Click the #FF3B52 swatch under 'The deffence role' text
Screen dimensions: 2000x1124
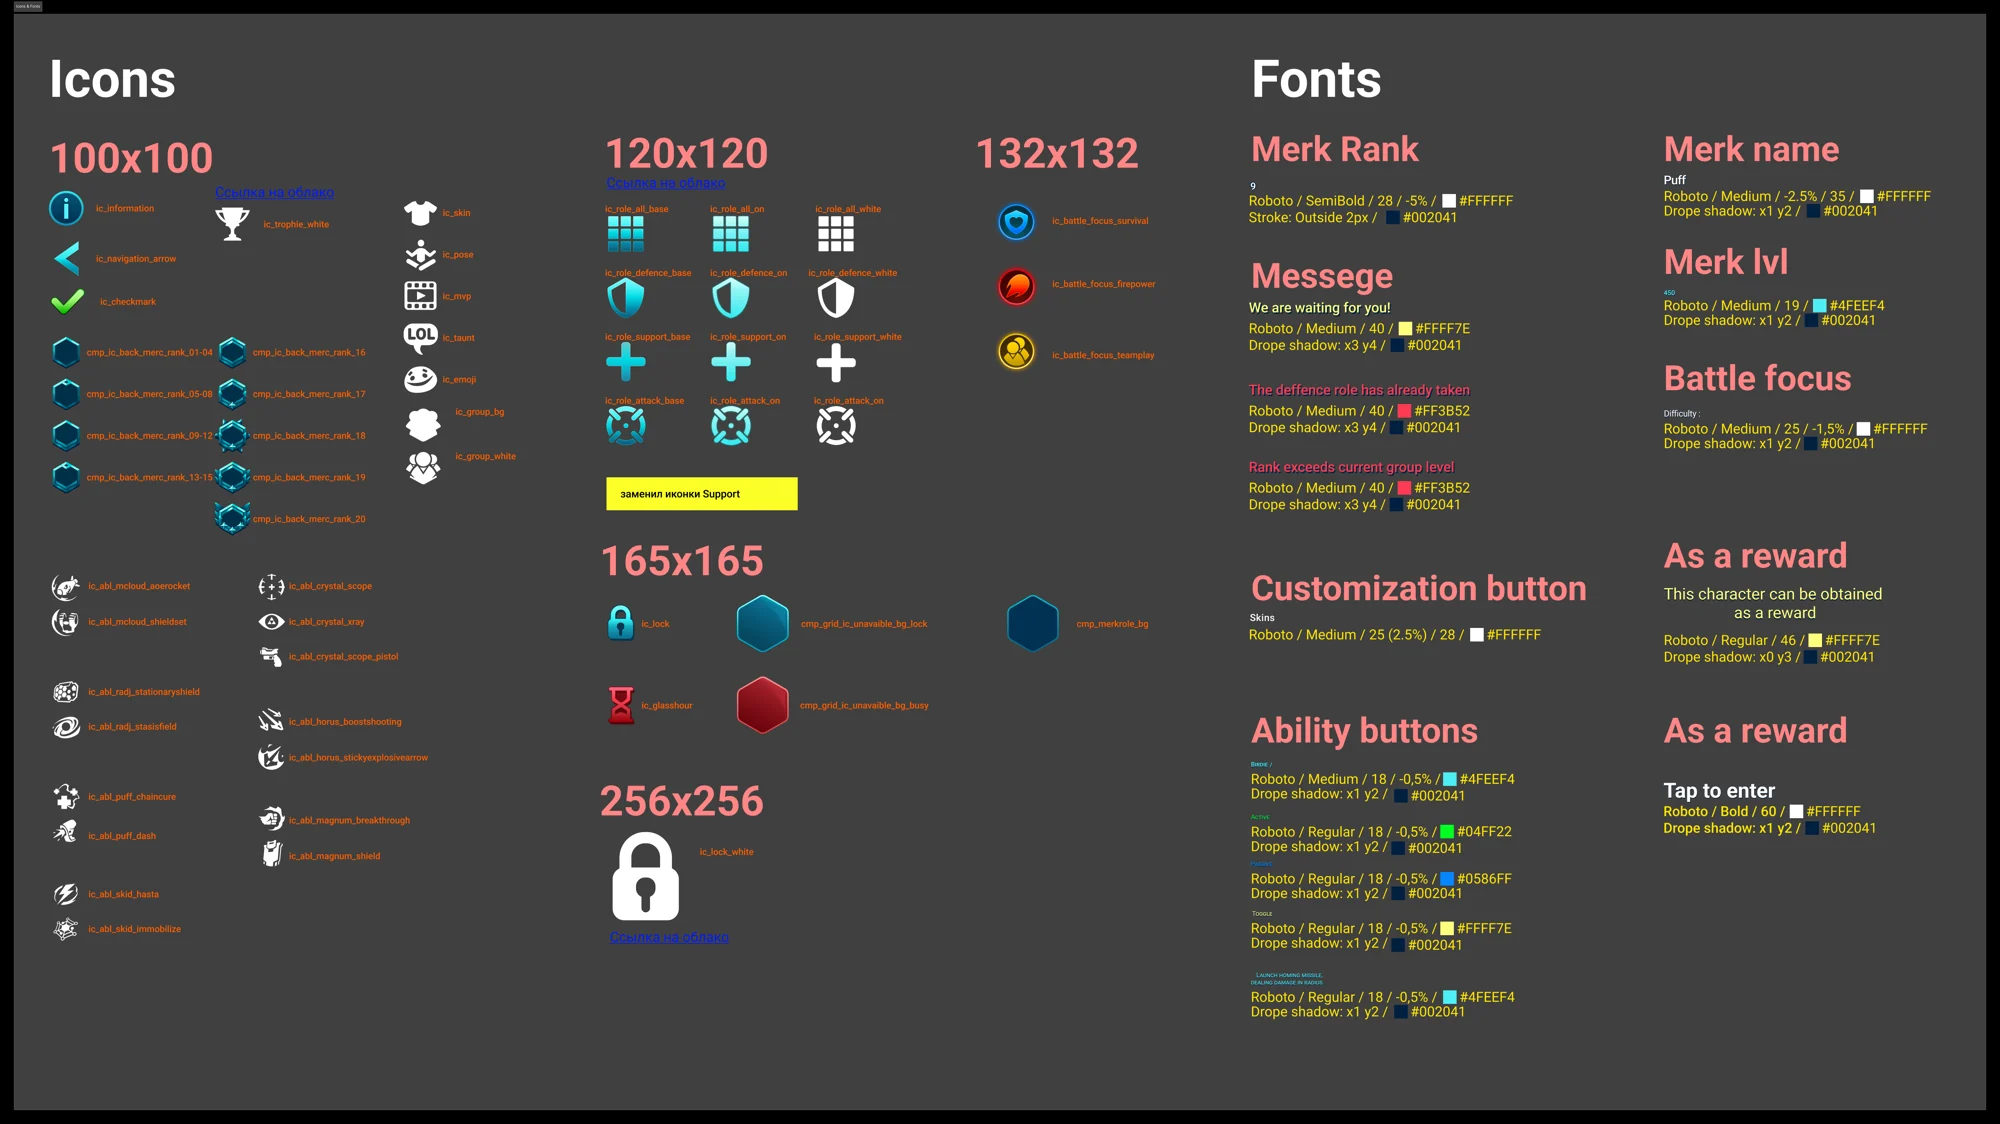pyautogui.click(x=1404, y=411)
